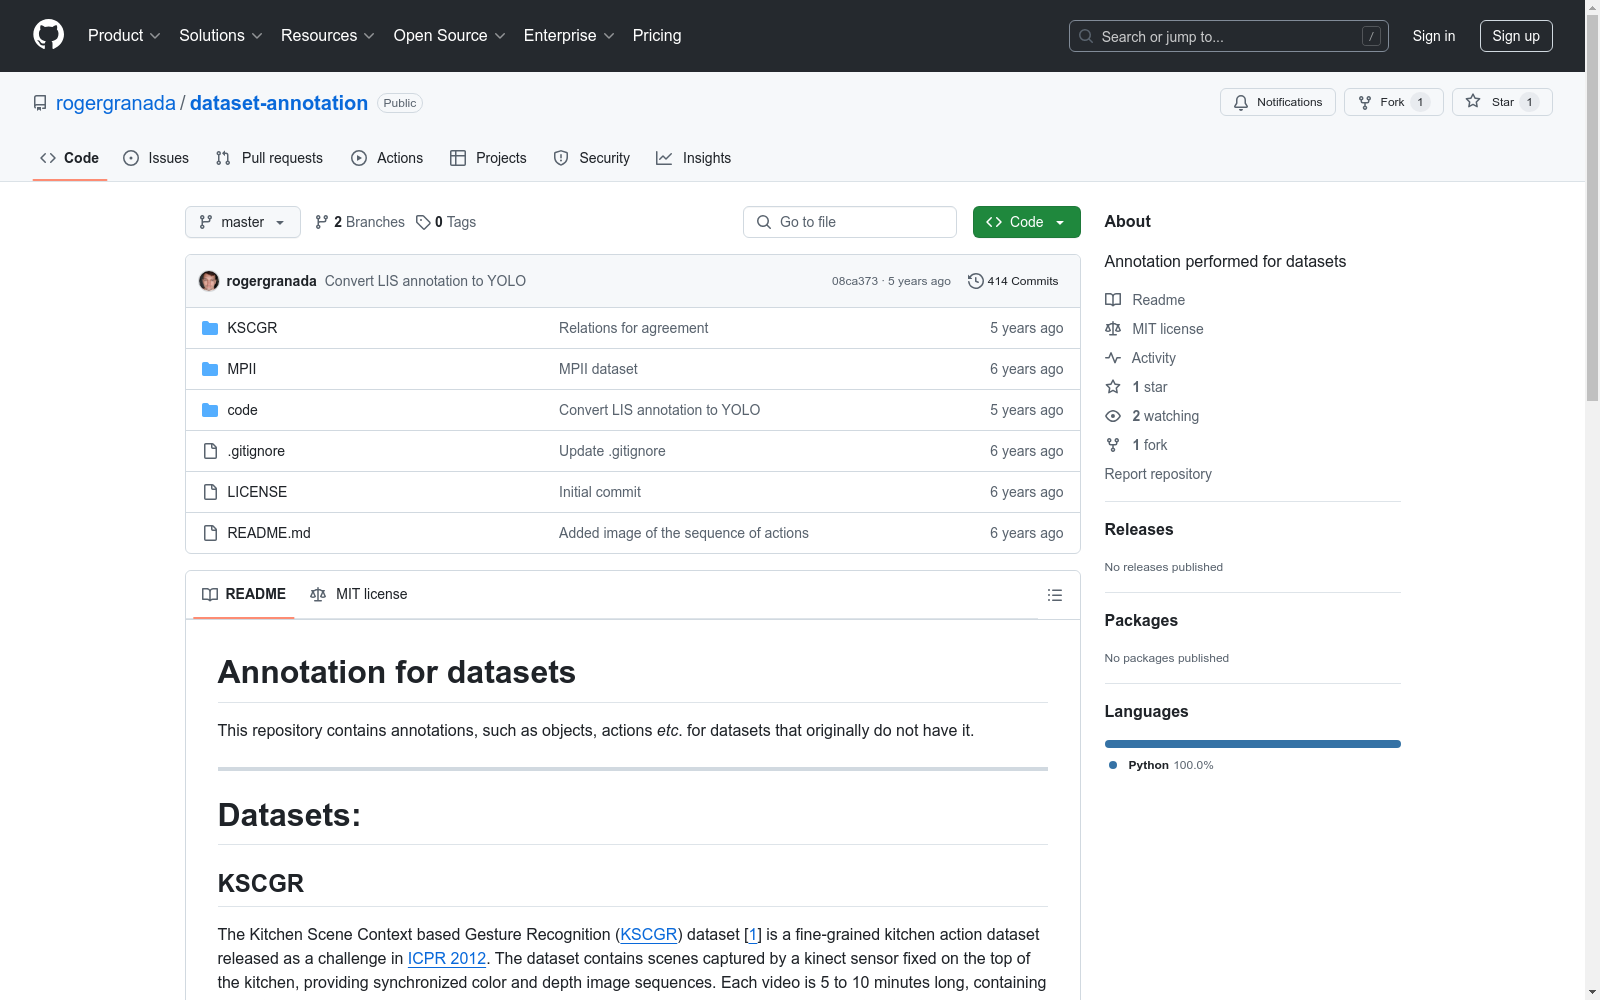Screen dimensions: 1600x1000
Task: Click the Python blue language dot
Action: pyautogui.click(x=1113, y=765)
